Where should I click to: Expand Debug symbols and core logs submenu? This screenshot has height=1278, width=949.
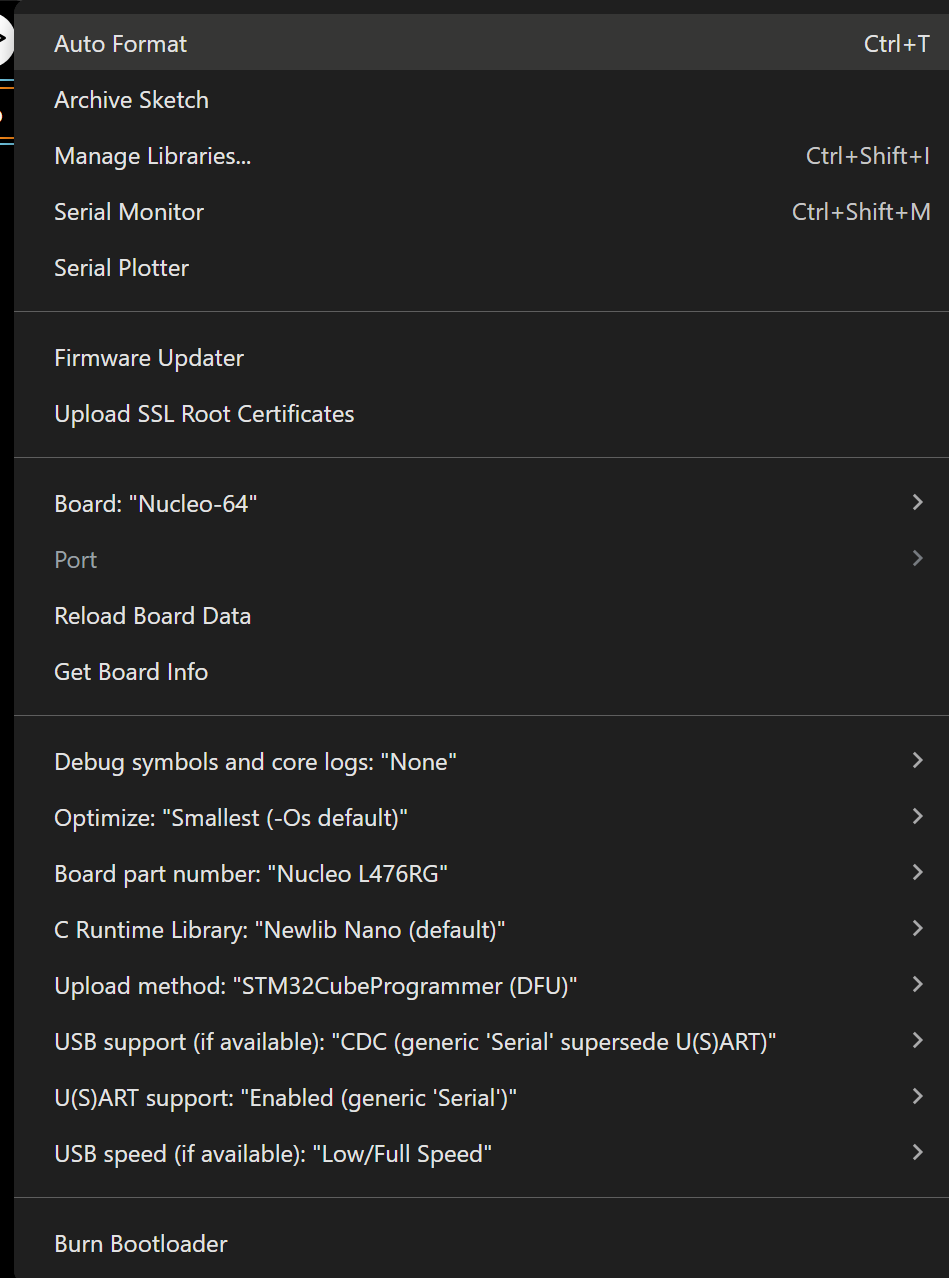255,762
